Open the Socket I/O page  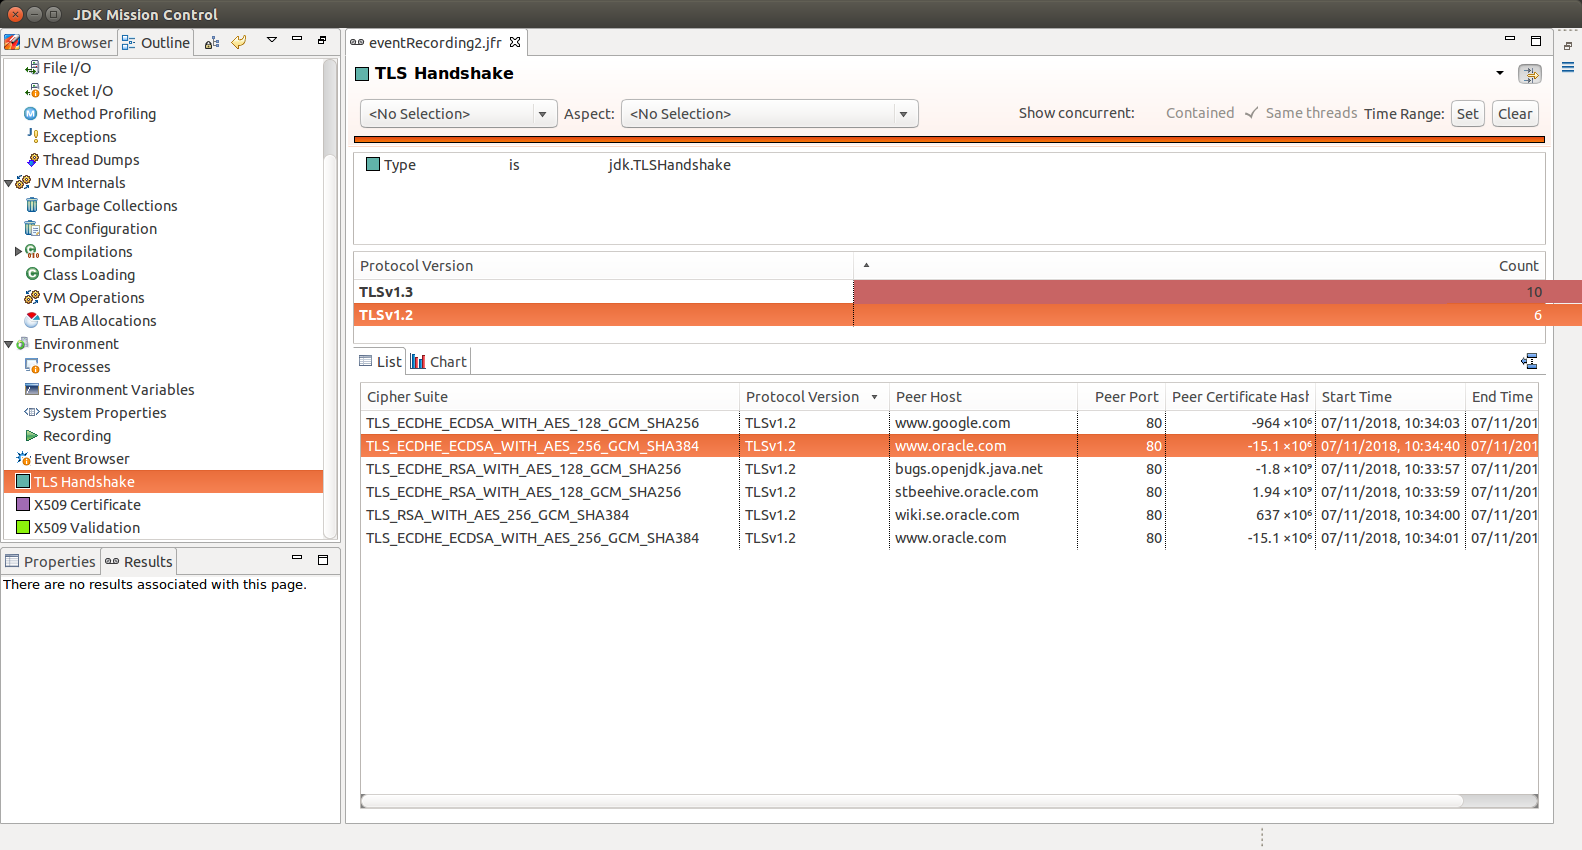[x=77, y=91]
